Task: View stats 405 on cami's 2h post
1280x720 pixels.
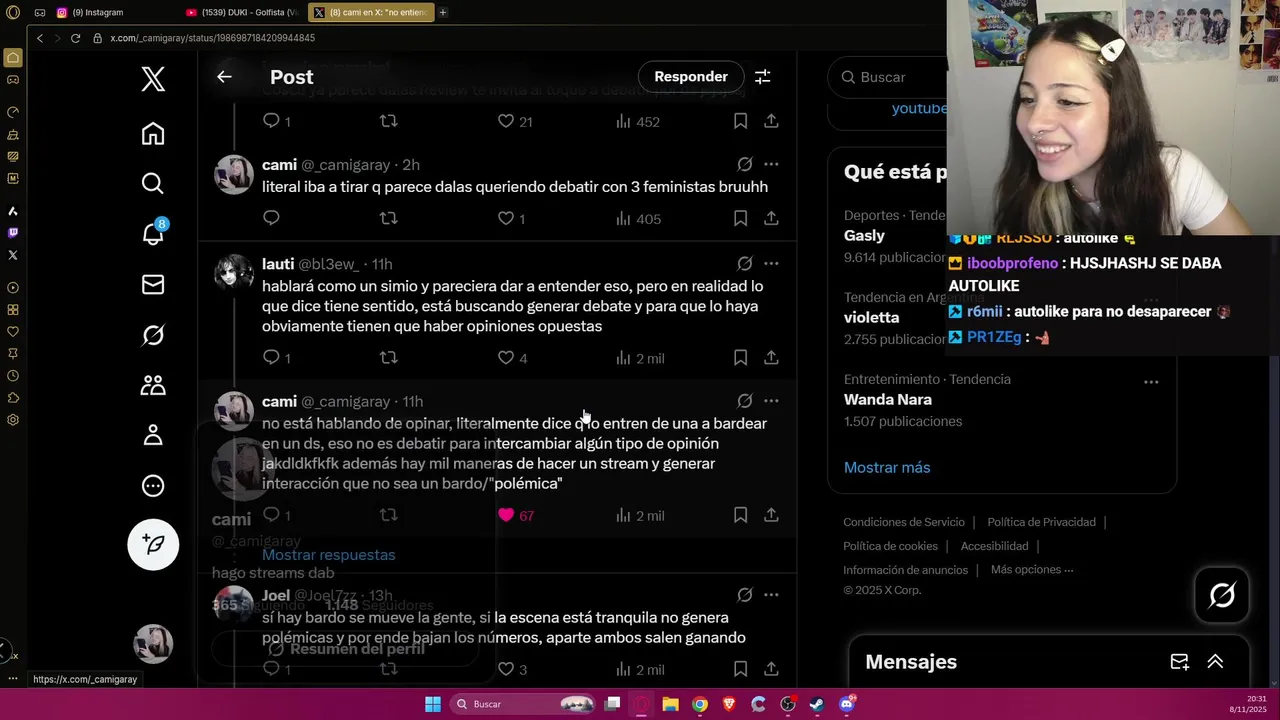Action: point(638,218)
